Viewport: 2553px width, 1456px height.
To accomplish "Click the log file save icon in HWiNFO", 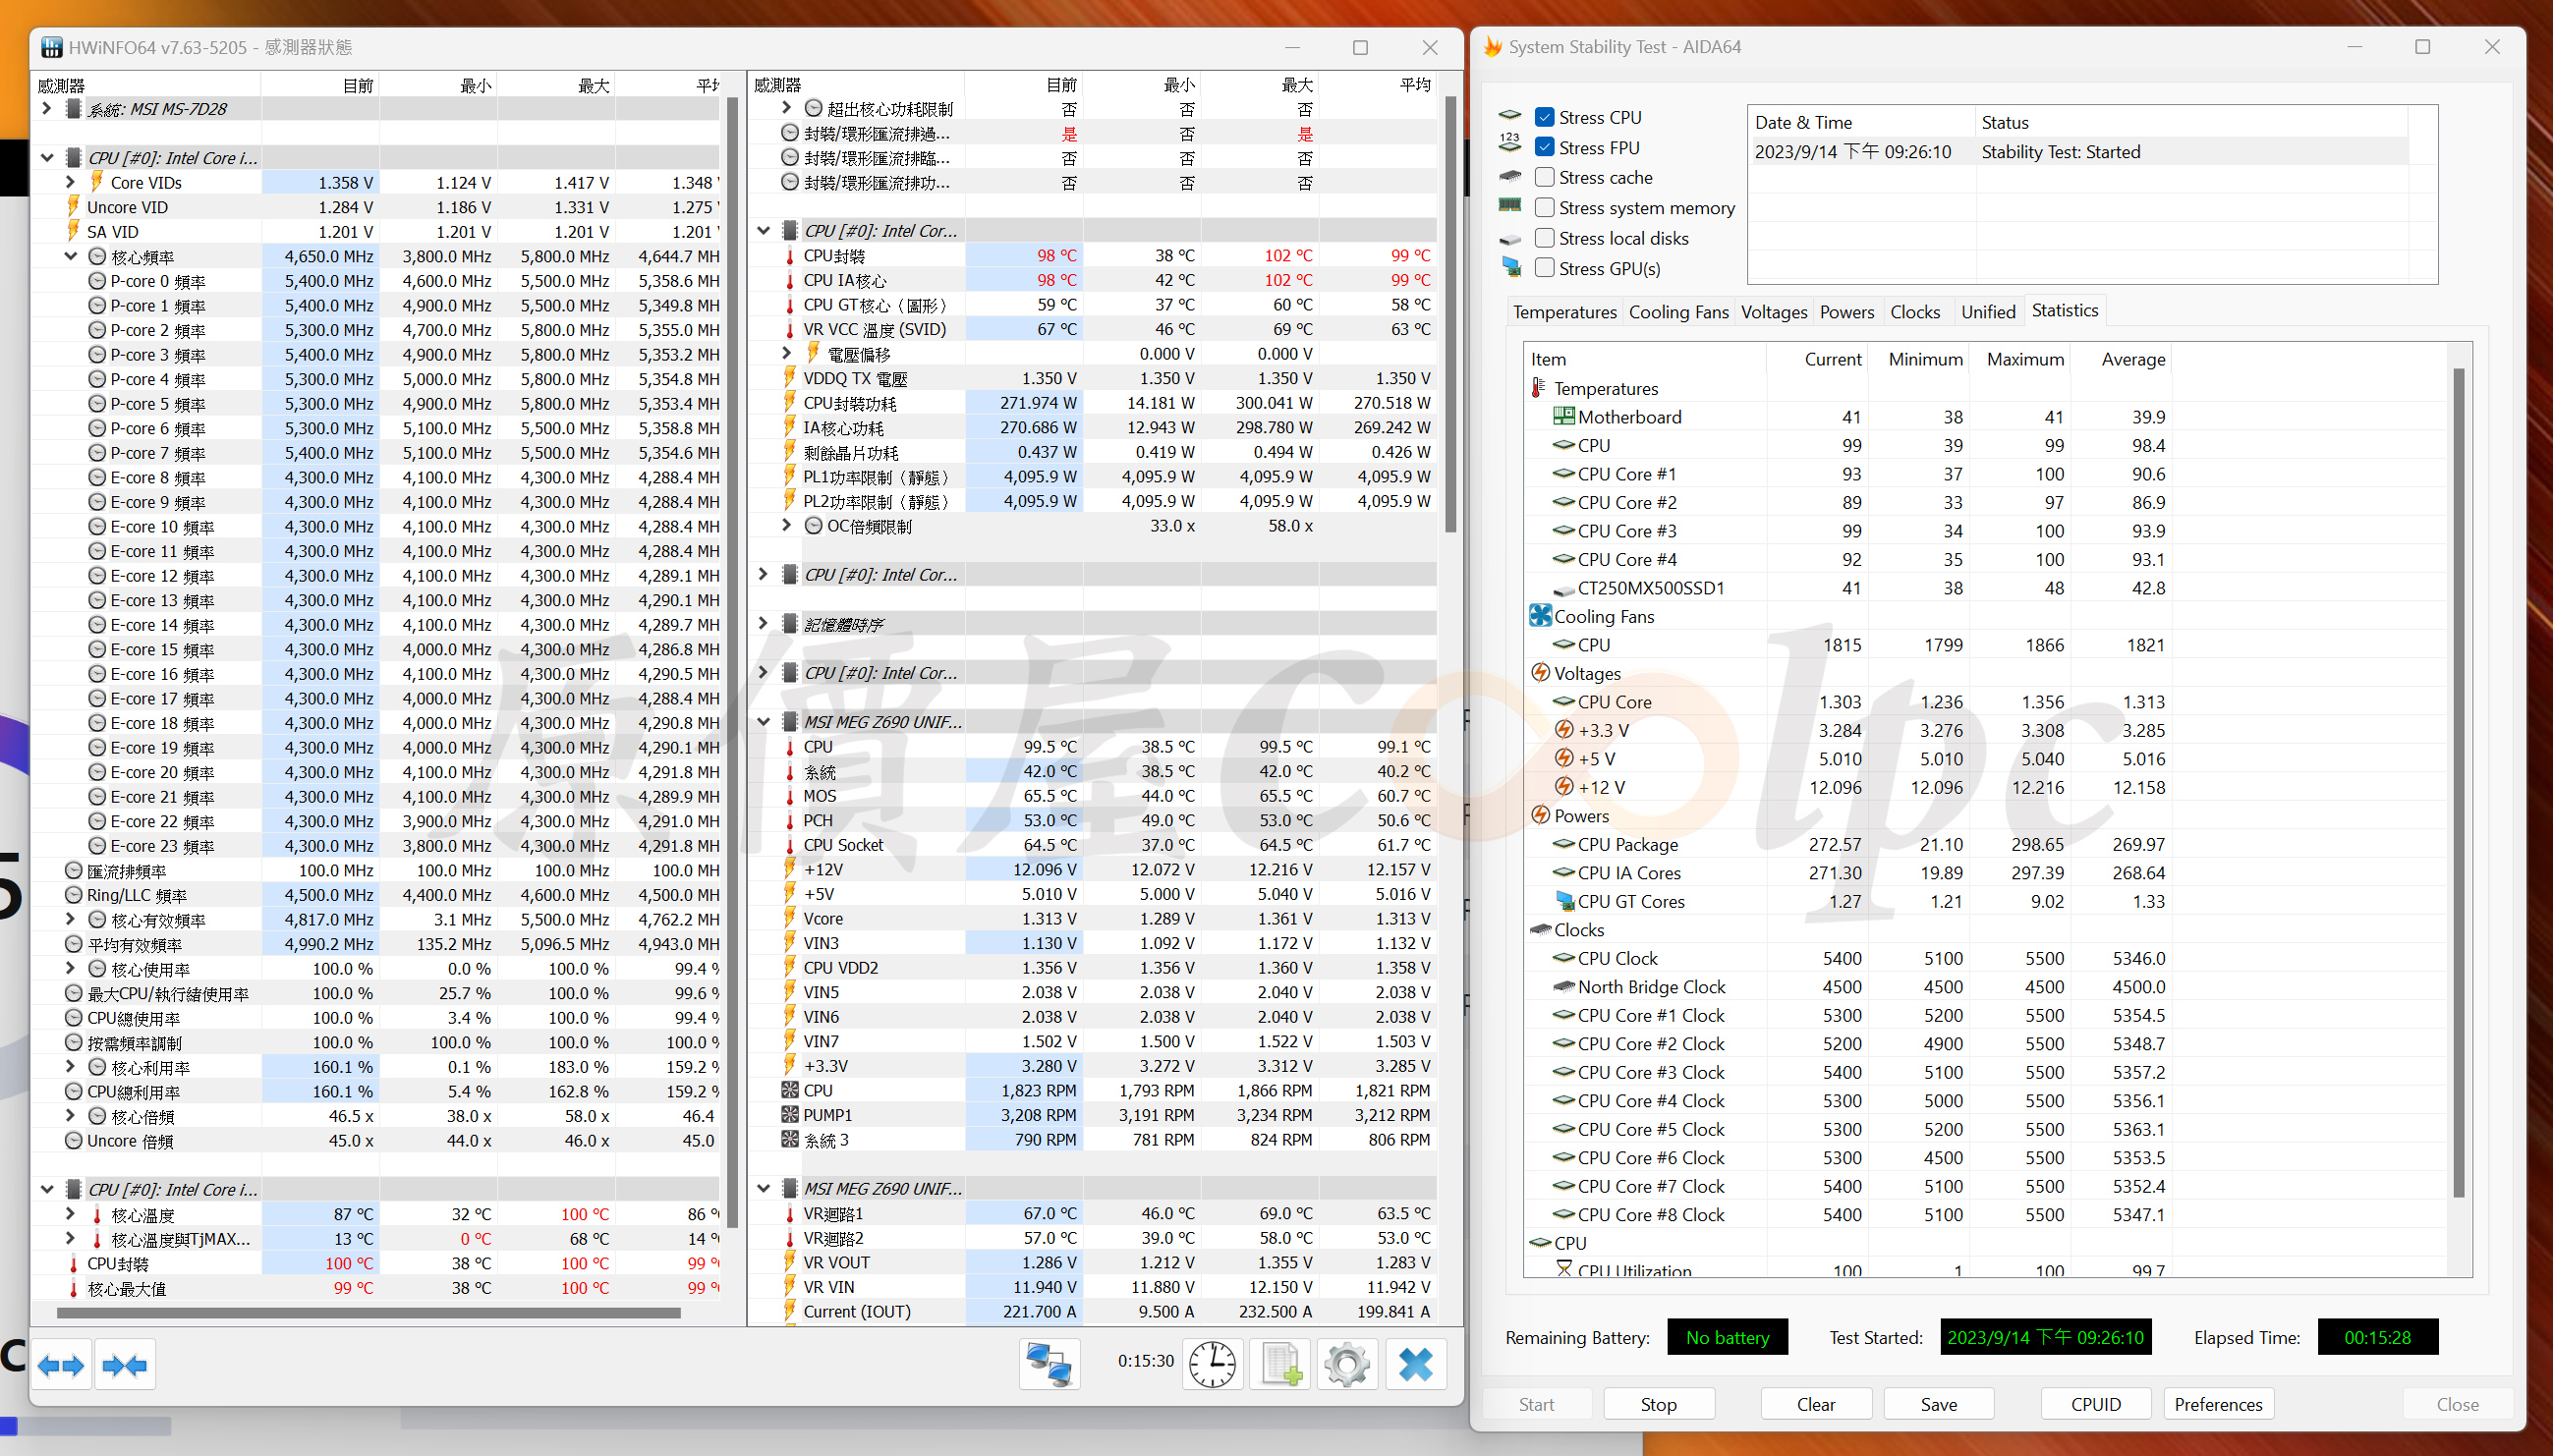I will click(x=1280, y=1364).
